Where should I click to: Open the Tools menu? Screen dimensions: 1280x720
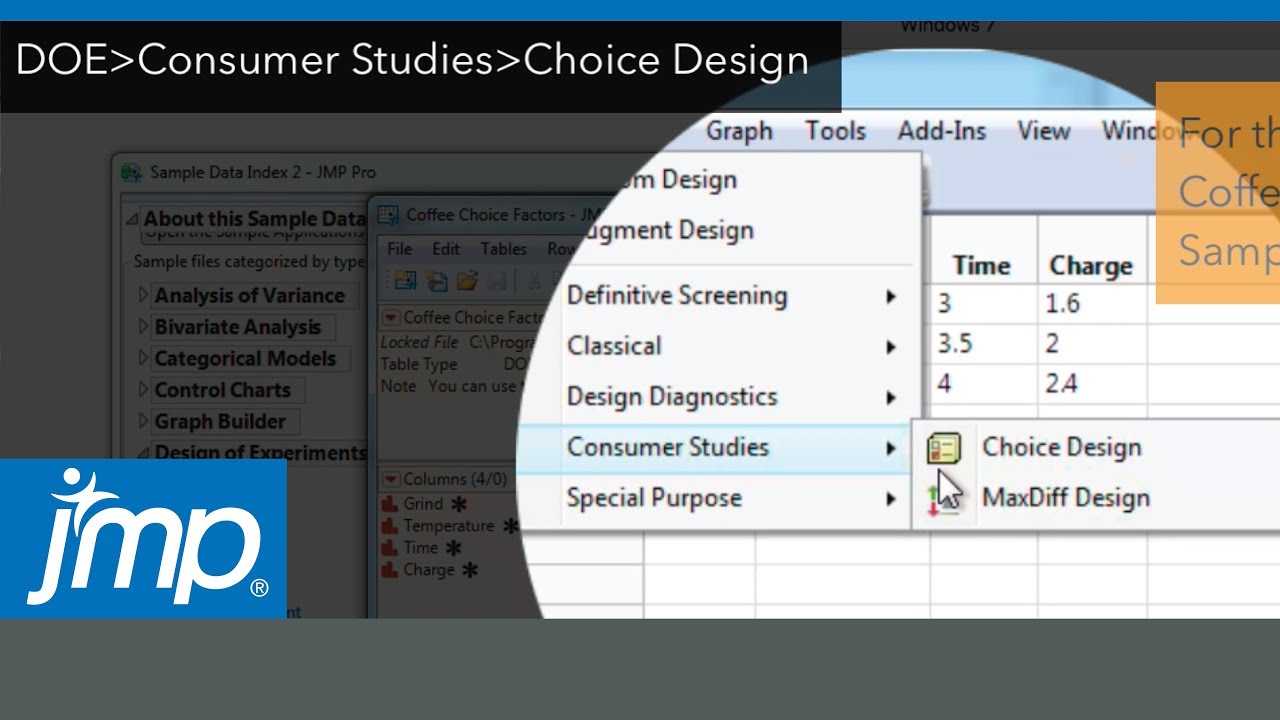tap(836, 130)
